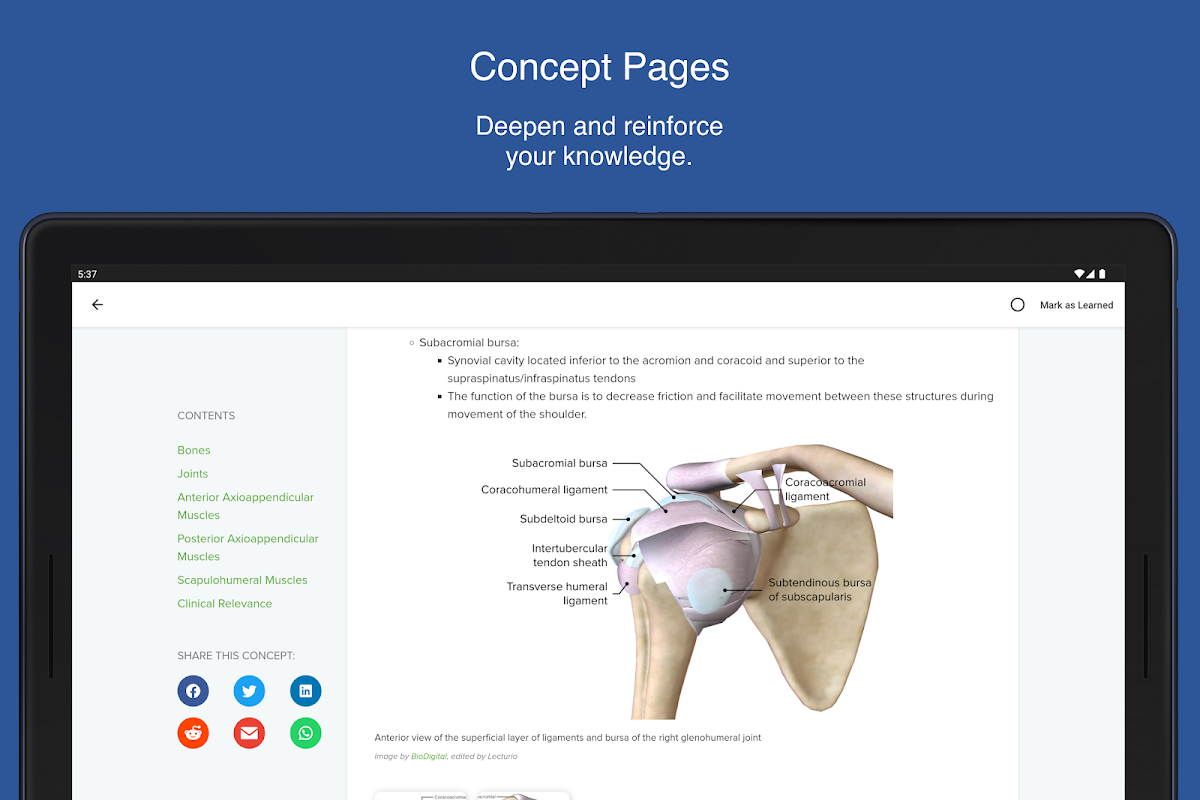Click the image caption starting Anterior view
Image resolution: width=1200 pixels, height=800 pixels.
pyautogui.click(x=568, y=738)
